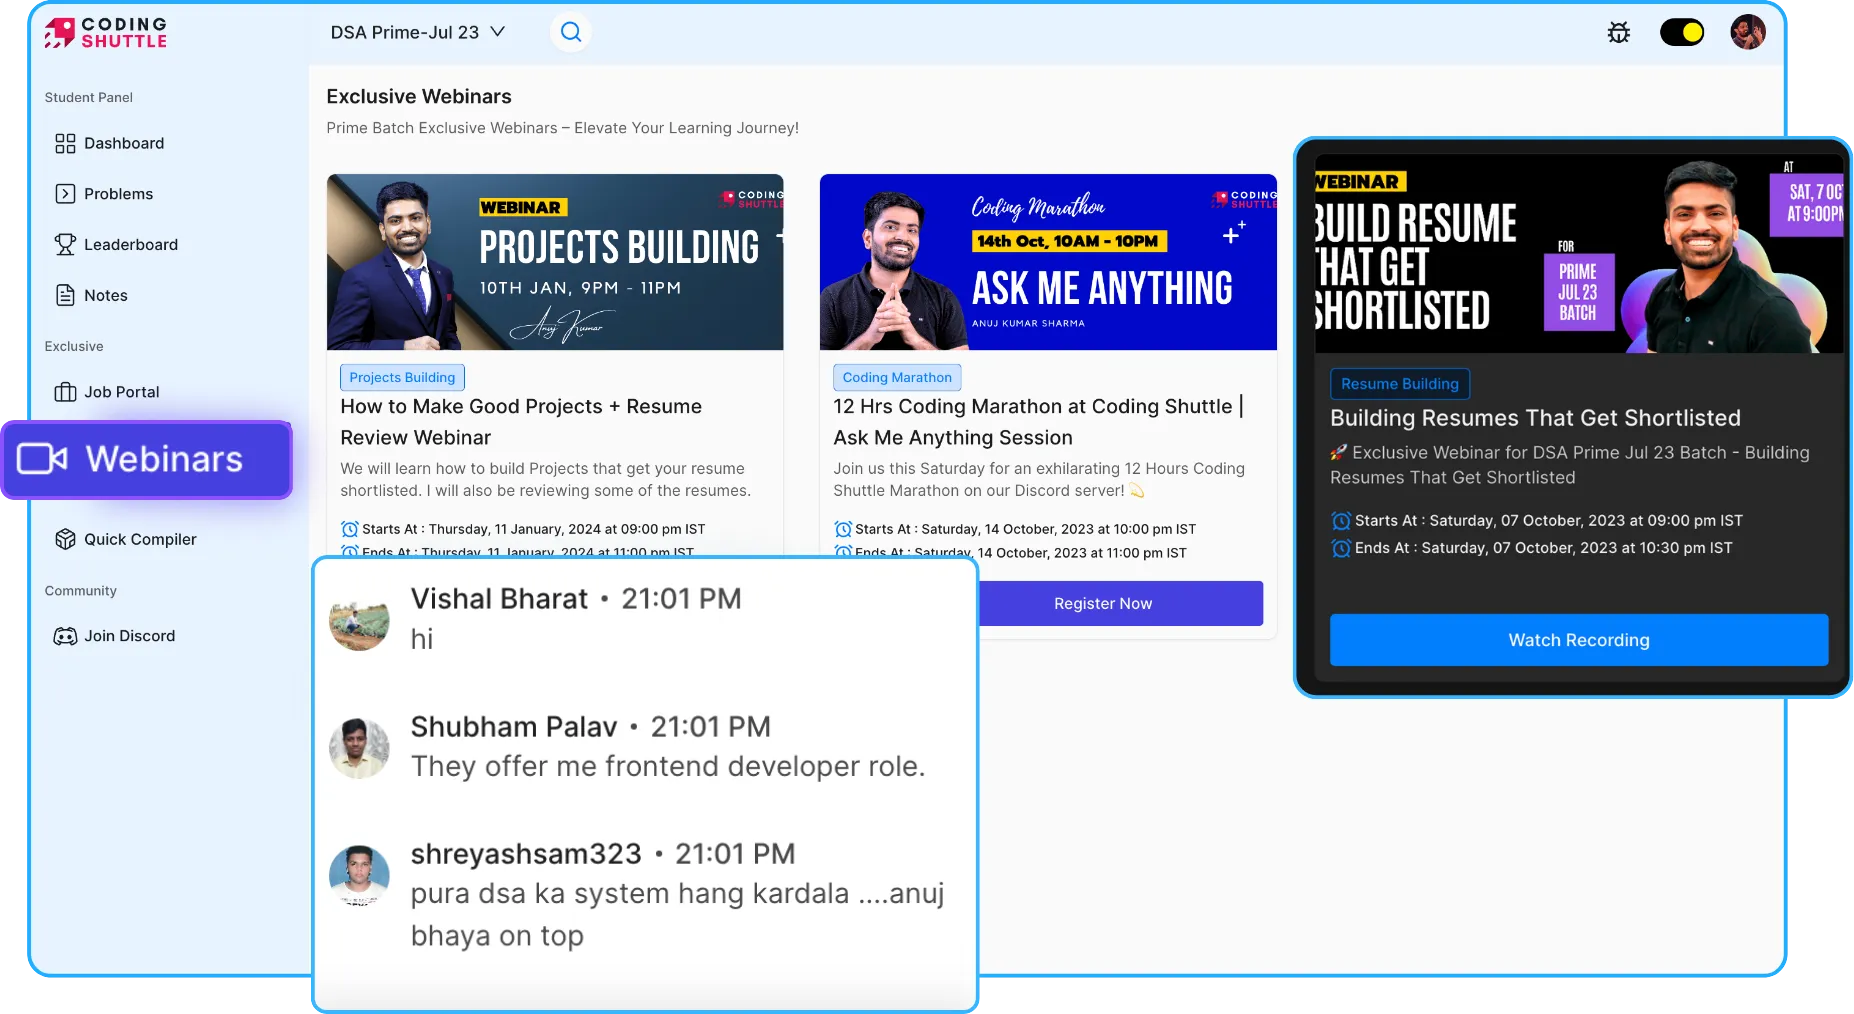Image resolution: width=1854 pixels, height=1014 pixels.
Task: Select the highlighted Webinars menu item
Action: 147,459
